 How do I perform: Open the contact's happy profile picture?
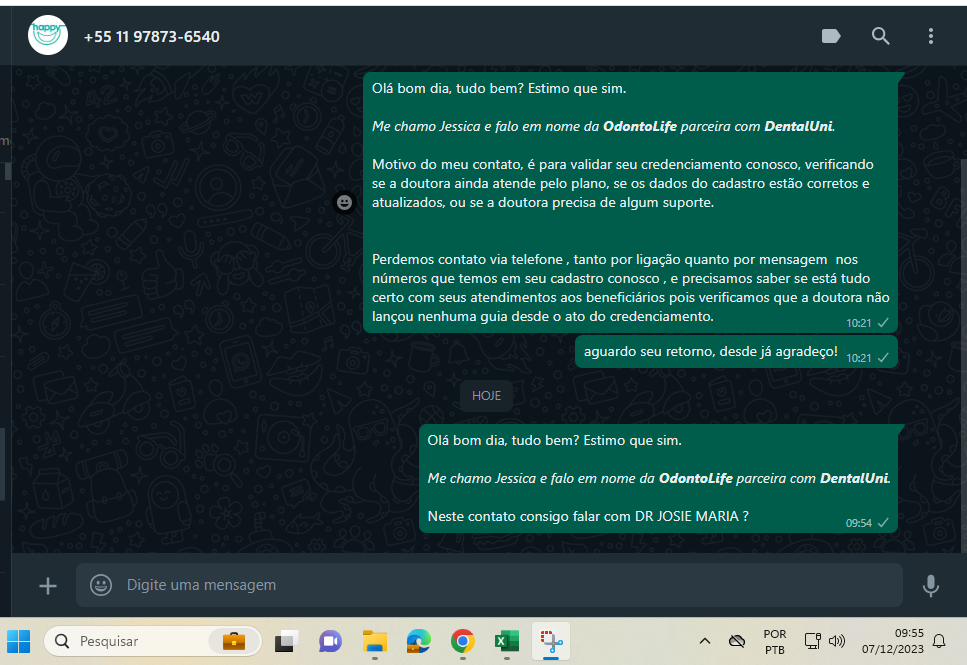point(48,35)
